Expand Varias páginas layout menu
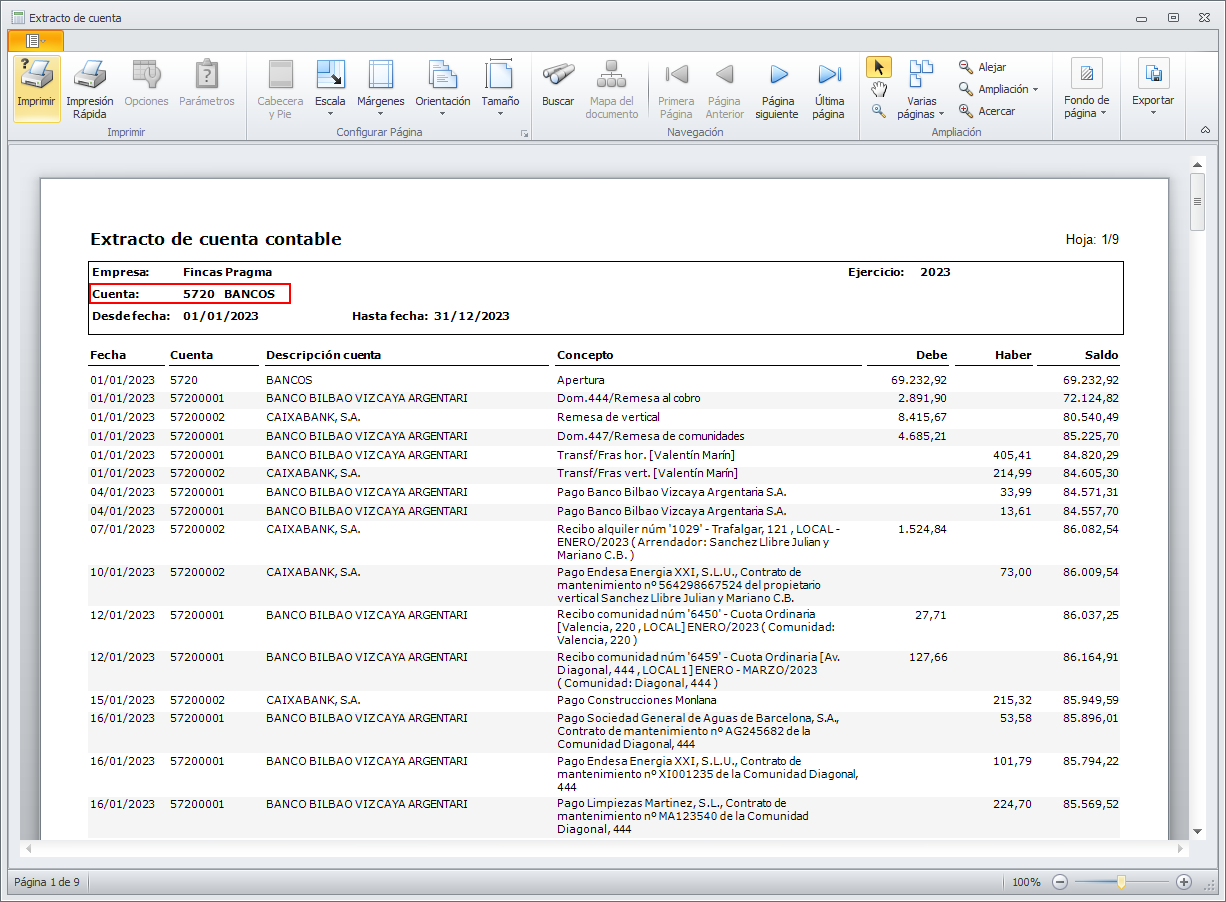This screenshot has height=902, width=1226. point(920,90)
